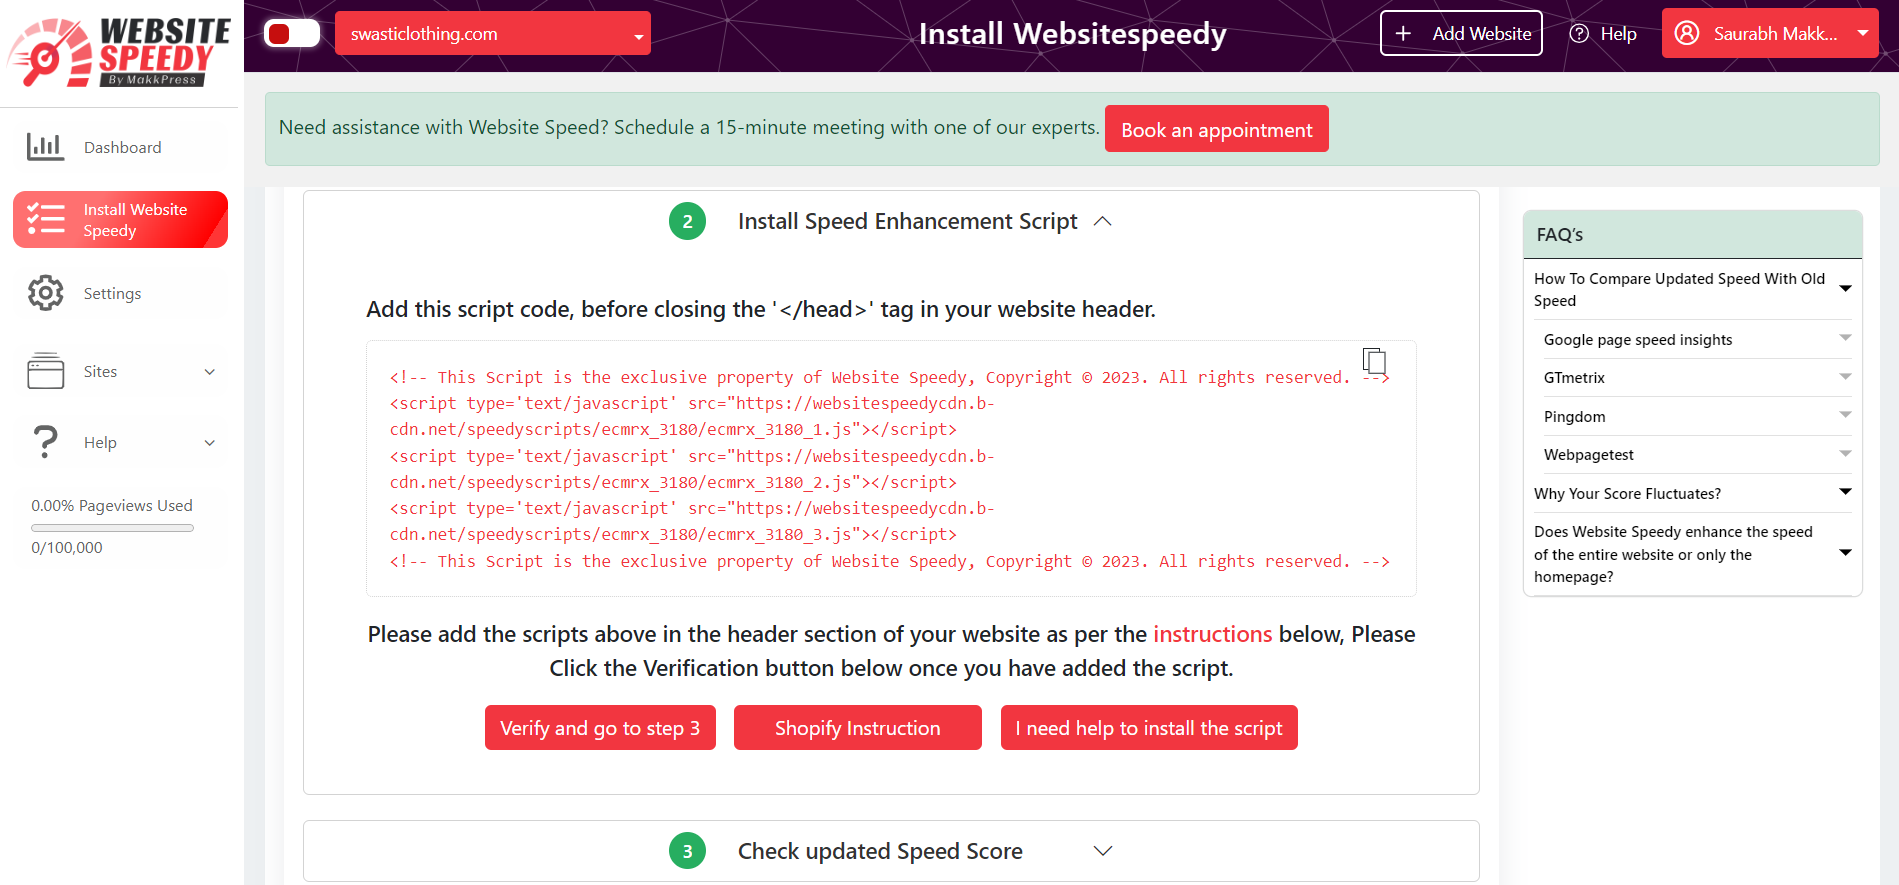The image size is (1899, 885).
Task: Click I need help to install the script
Action: tap(1149, 728)
